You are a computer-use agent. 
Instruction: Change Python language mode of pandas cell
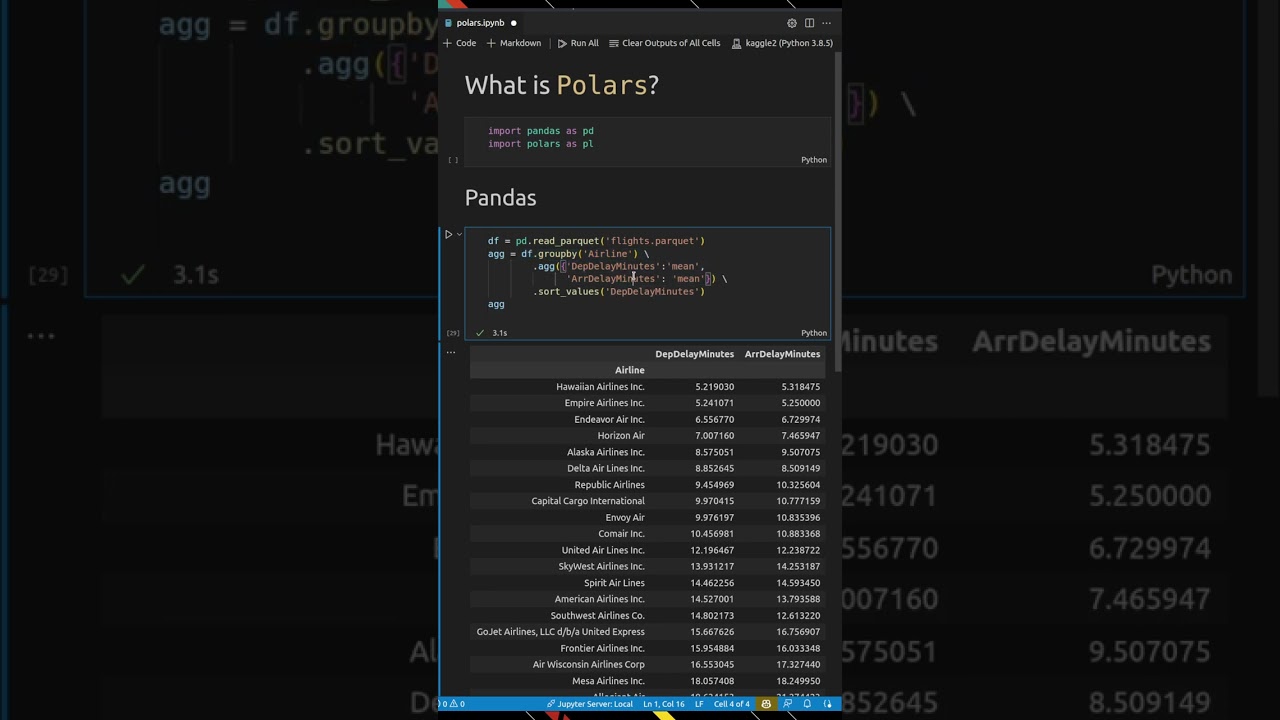coord(813,333)
